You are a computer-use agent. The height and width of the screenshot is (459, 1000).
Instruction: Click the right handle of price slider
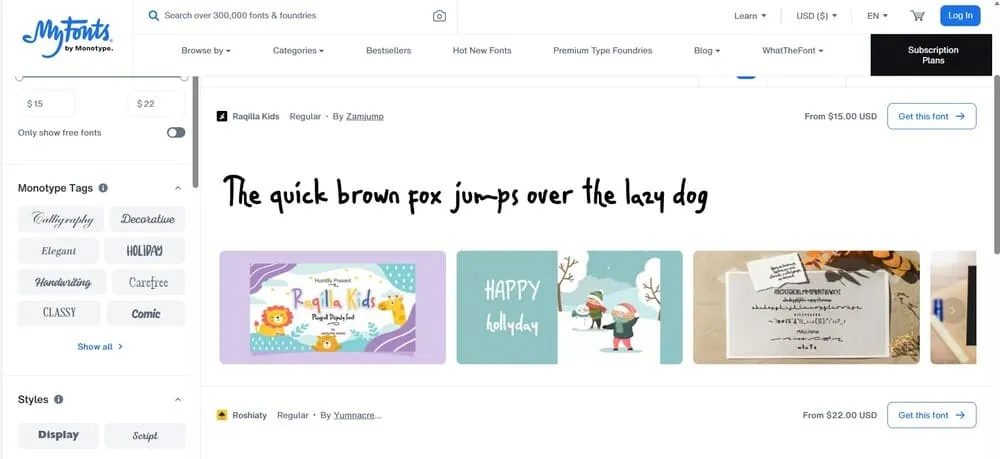184,77
